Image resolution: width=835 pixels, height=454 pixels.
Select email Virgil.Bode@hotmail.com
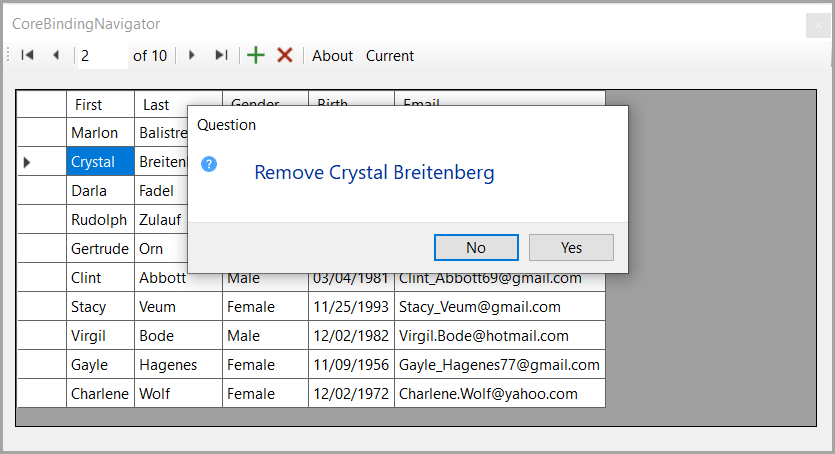point(500,336)
